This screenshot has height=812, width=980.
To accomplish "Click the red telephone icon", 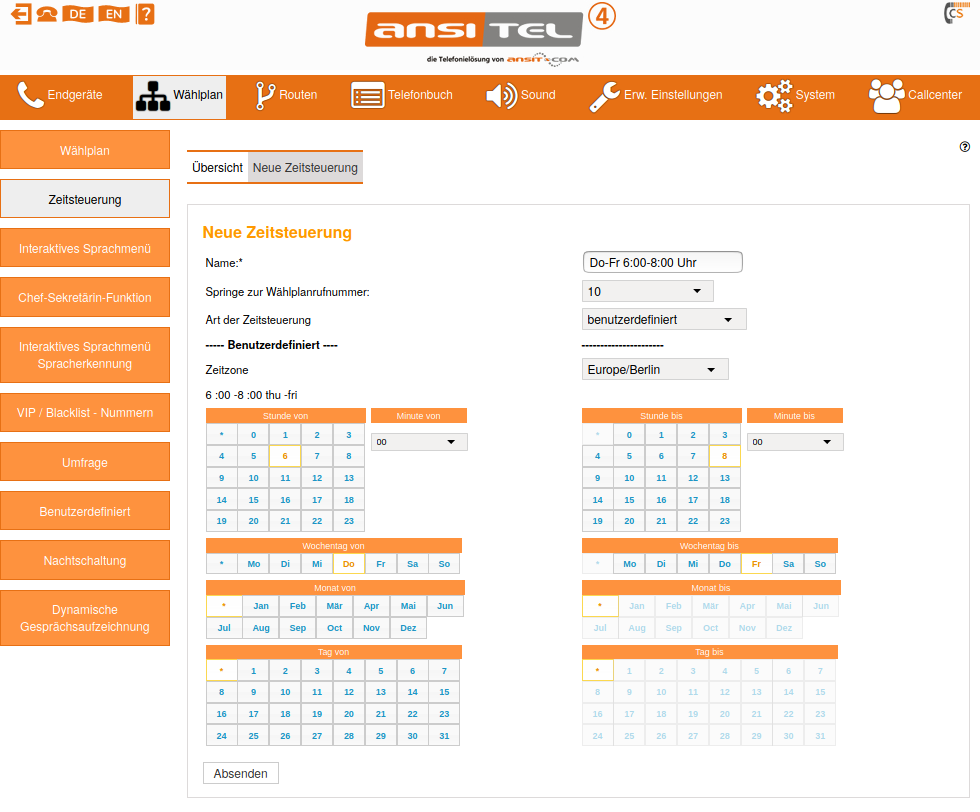I will (x=46, y=14).
